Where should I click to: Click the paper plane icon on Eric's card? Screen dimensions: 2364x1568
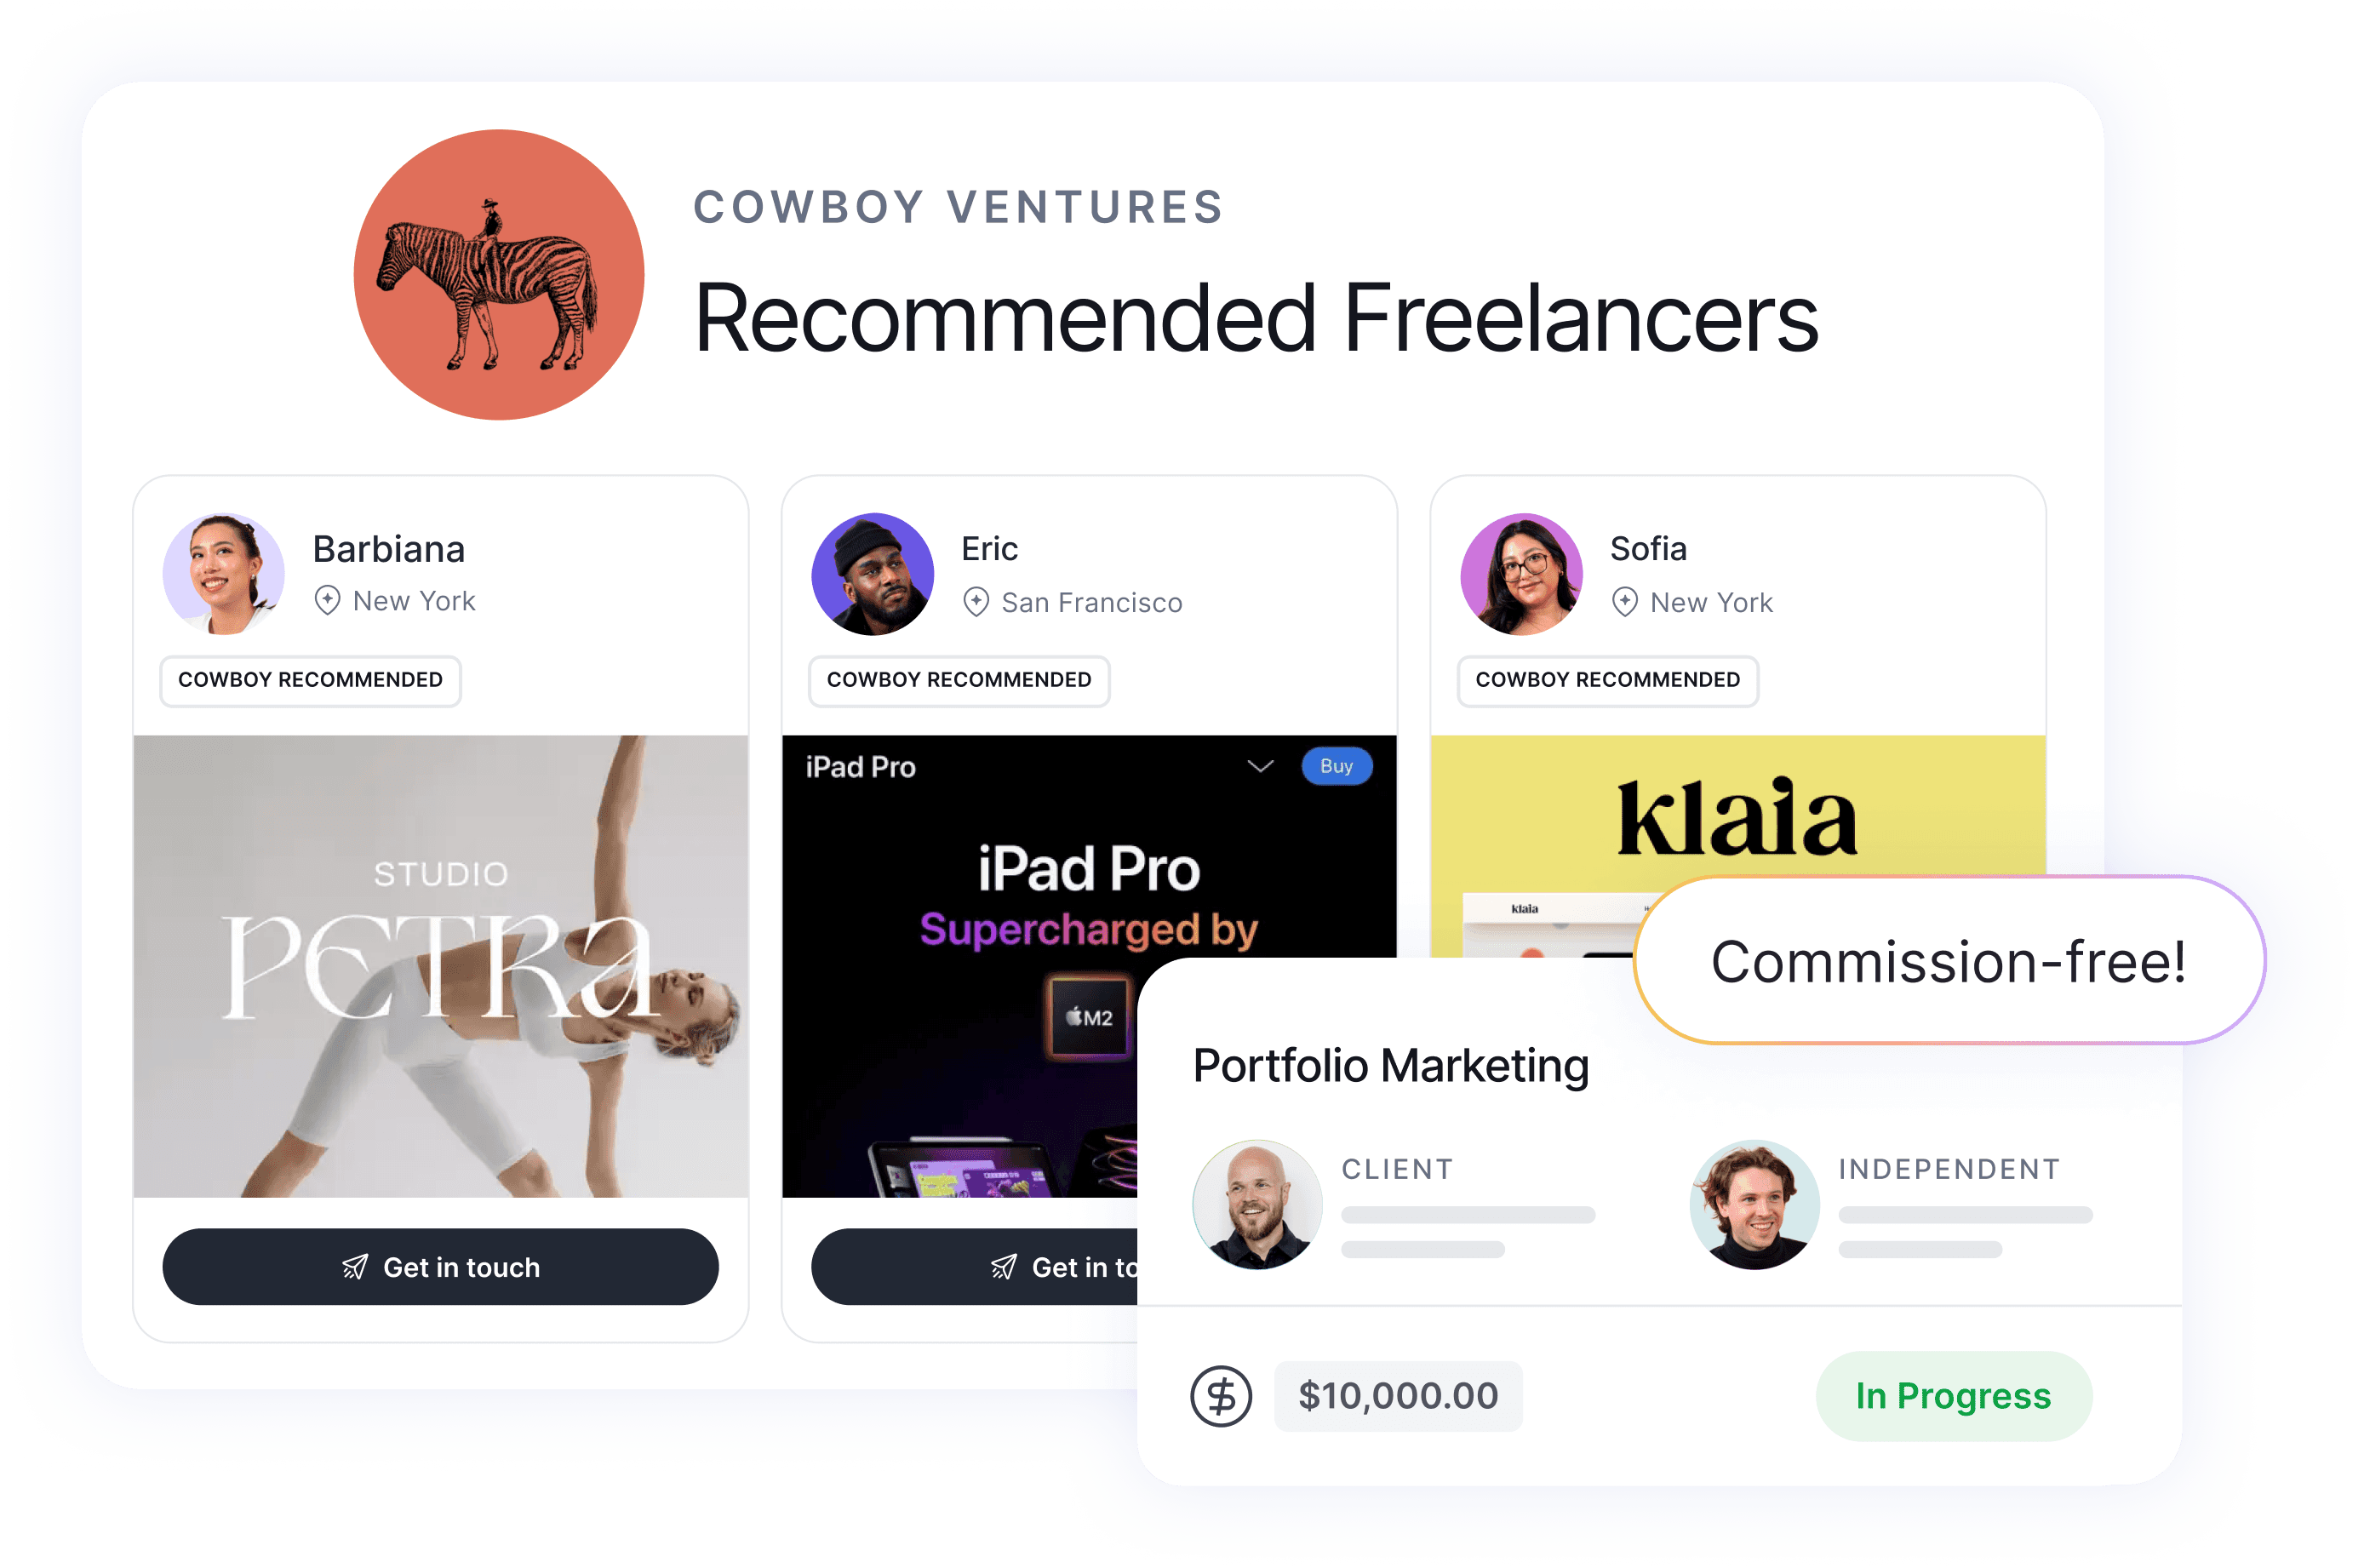pyautogui.click(x=1004, y=1268)
